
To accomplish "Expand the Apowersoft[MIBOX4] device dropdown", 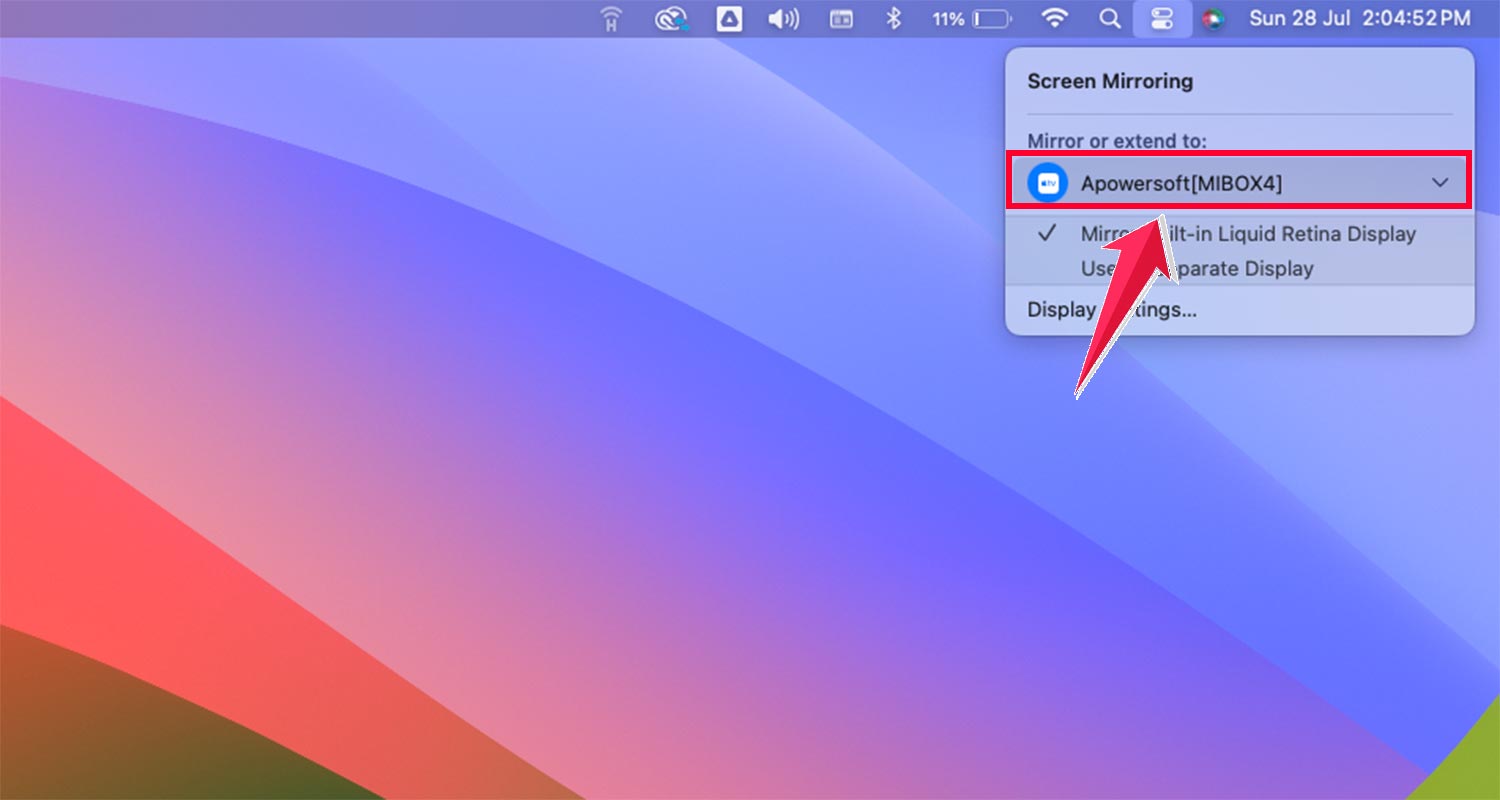I will [1440, 183].
